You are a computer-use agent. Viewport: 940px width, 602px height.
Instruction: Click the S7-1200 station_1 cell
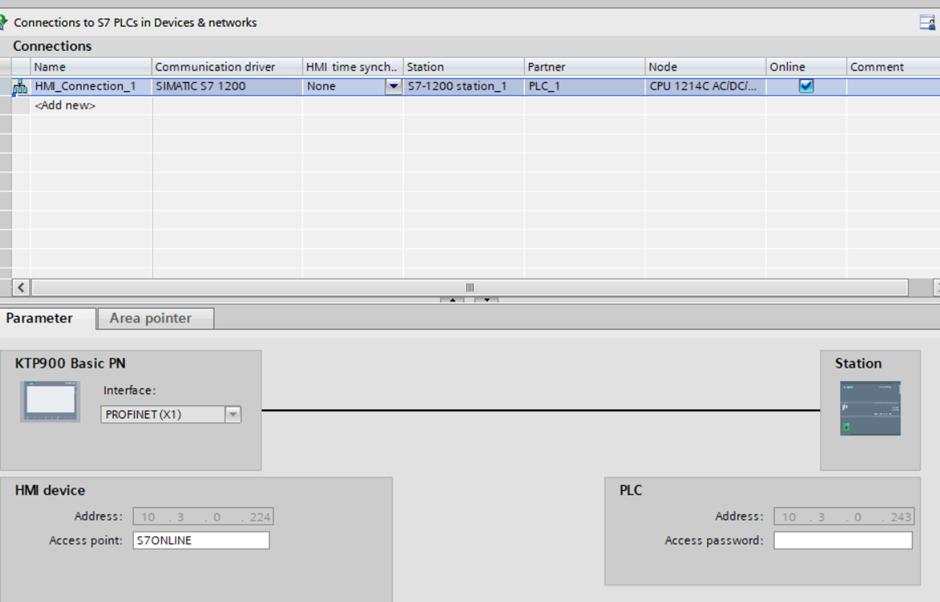(x=463, y=86)
